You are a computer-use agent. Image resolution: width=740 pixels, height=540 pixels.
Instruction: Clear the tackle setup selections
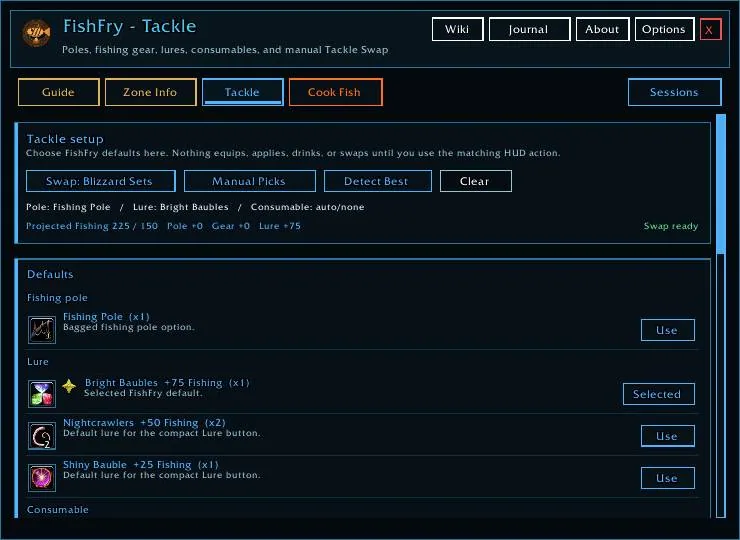coord(476,181)
